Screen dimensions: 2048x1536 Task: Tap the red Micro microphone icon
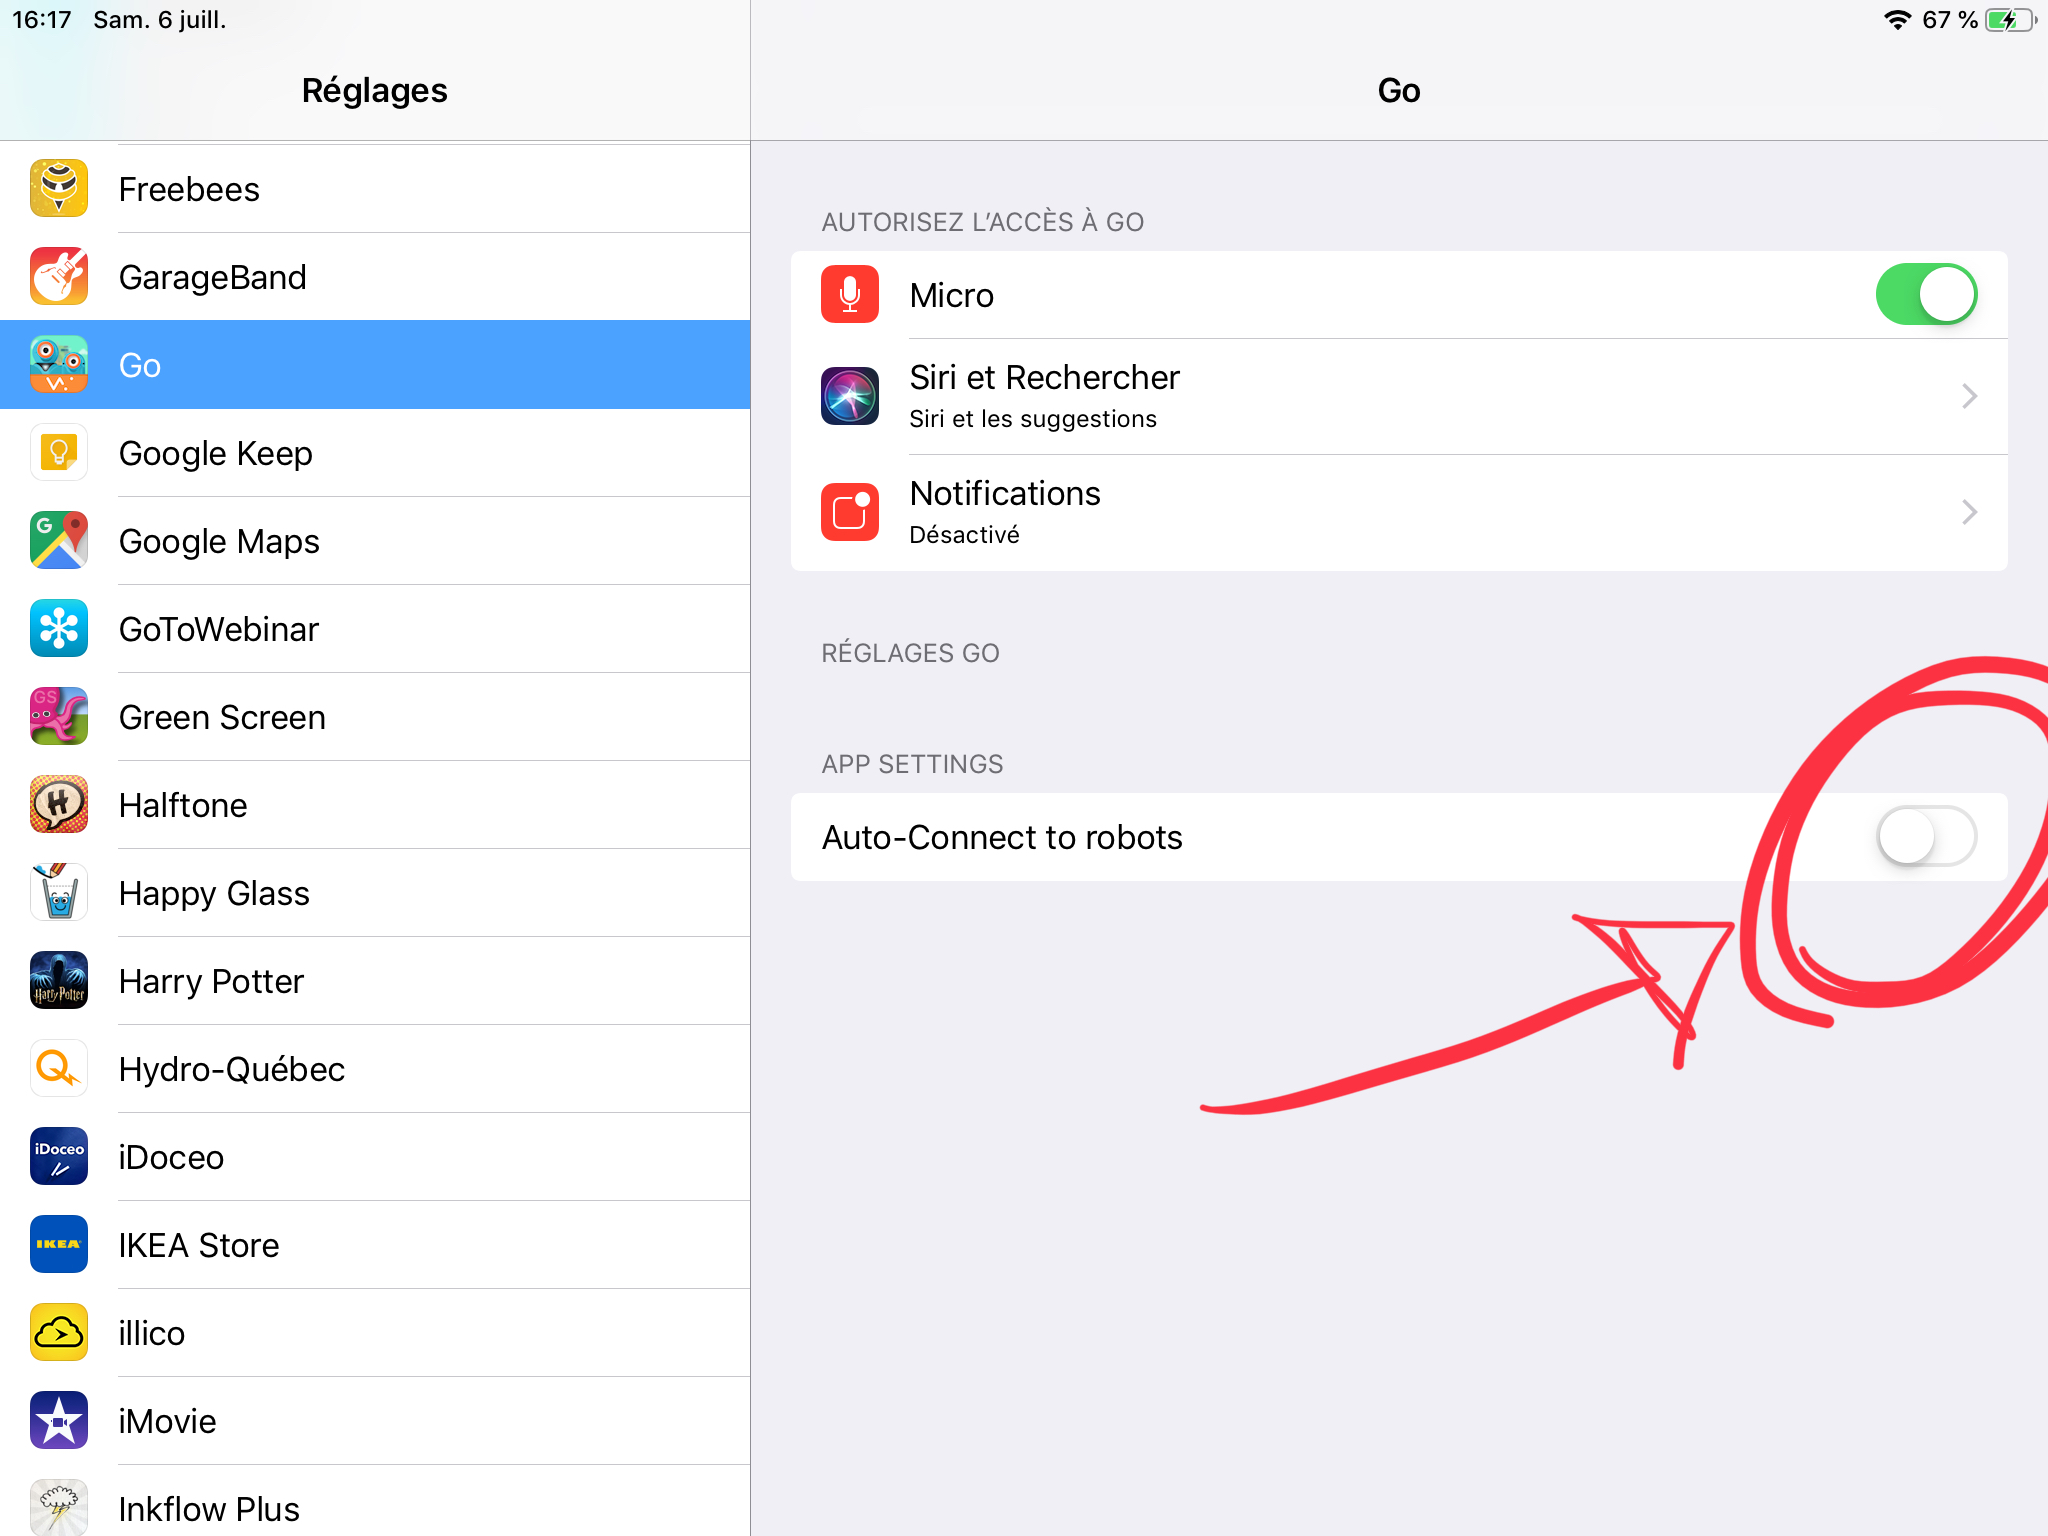coord(850,295)
